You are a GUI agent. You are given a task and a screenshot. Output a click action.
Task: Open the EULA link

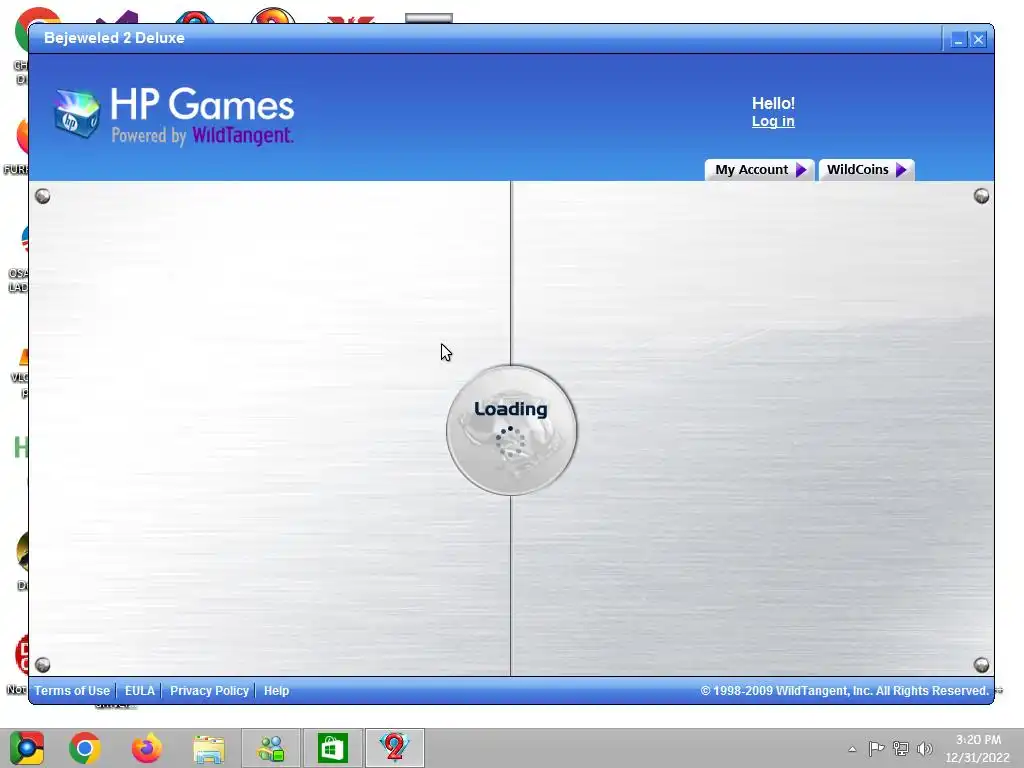pos(140,690)
